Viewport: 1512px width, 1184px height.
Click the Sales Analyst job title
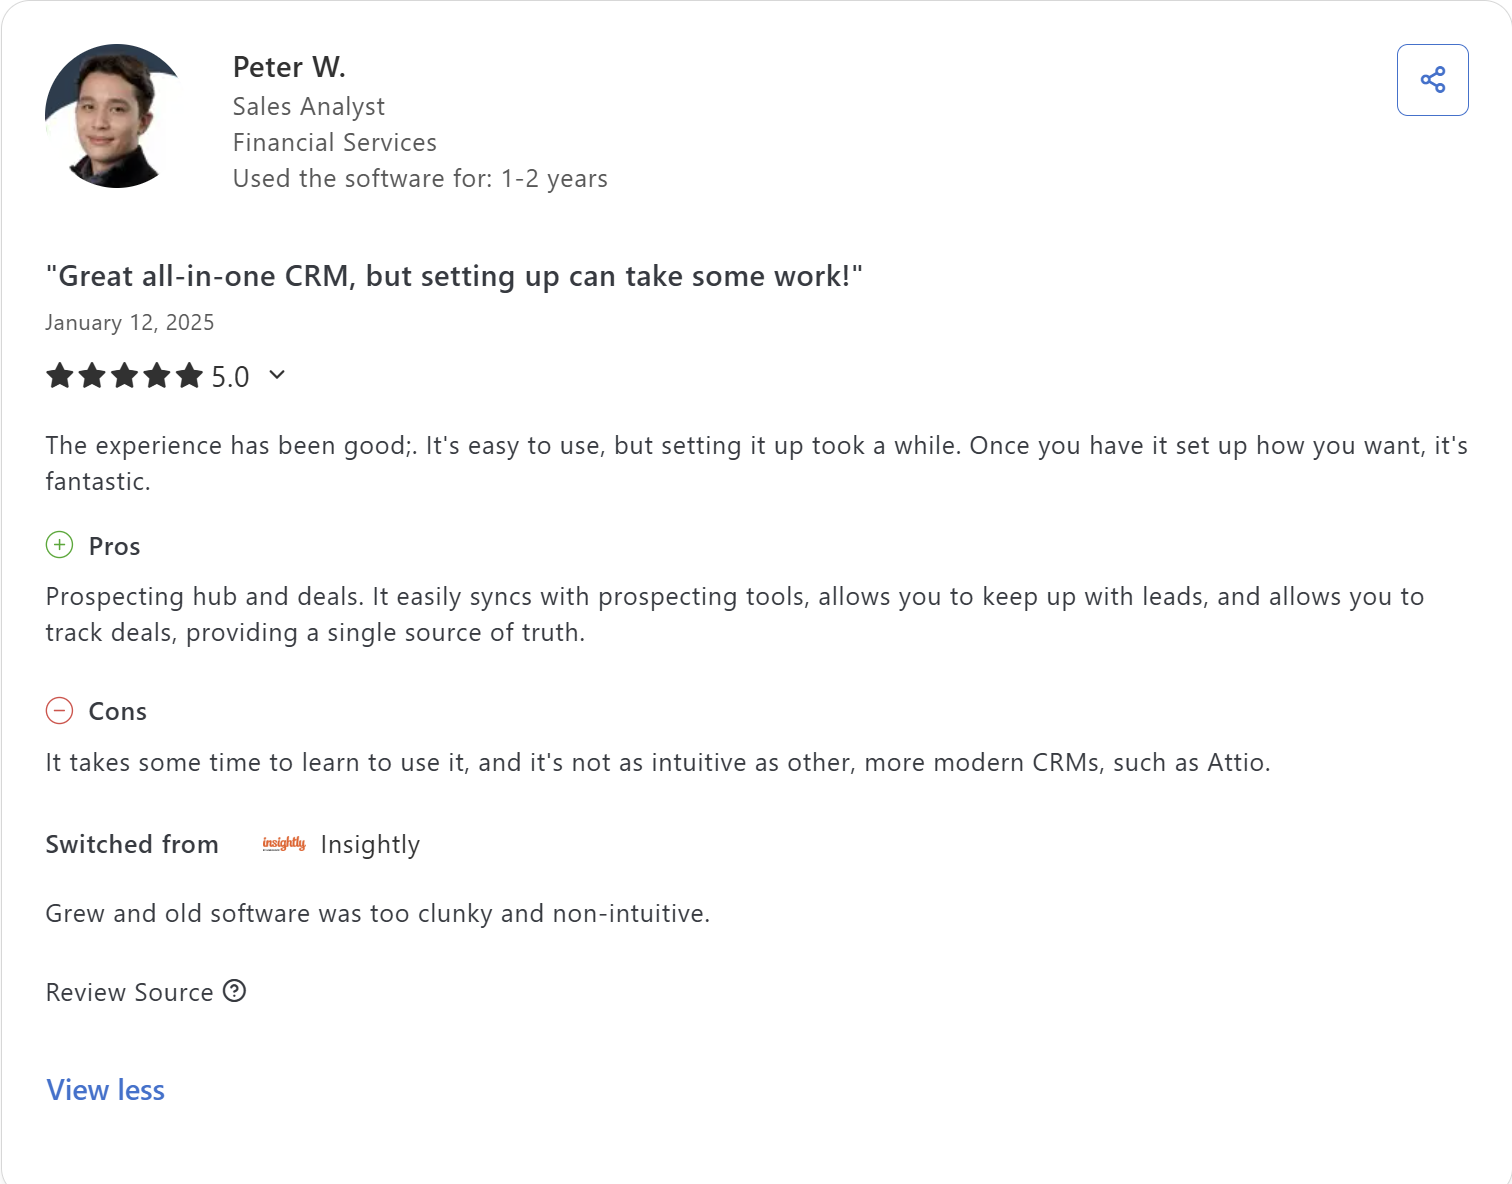point(308,106)
